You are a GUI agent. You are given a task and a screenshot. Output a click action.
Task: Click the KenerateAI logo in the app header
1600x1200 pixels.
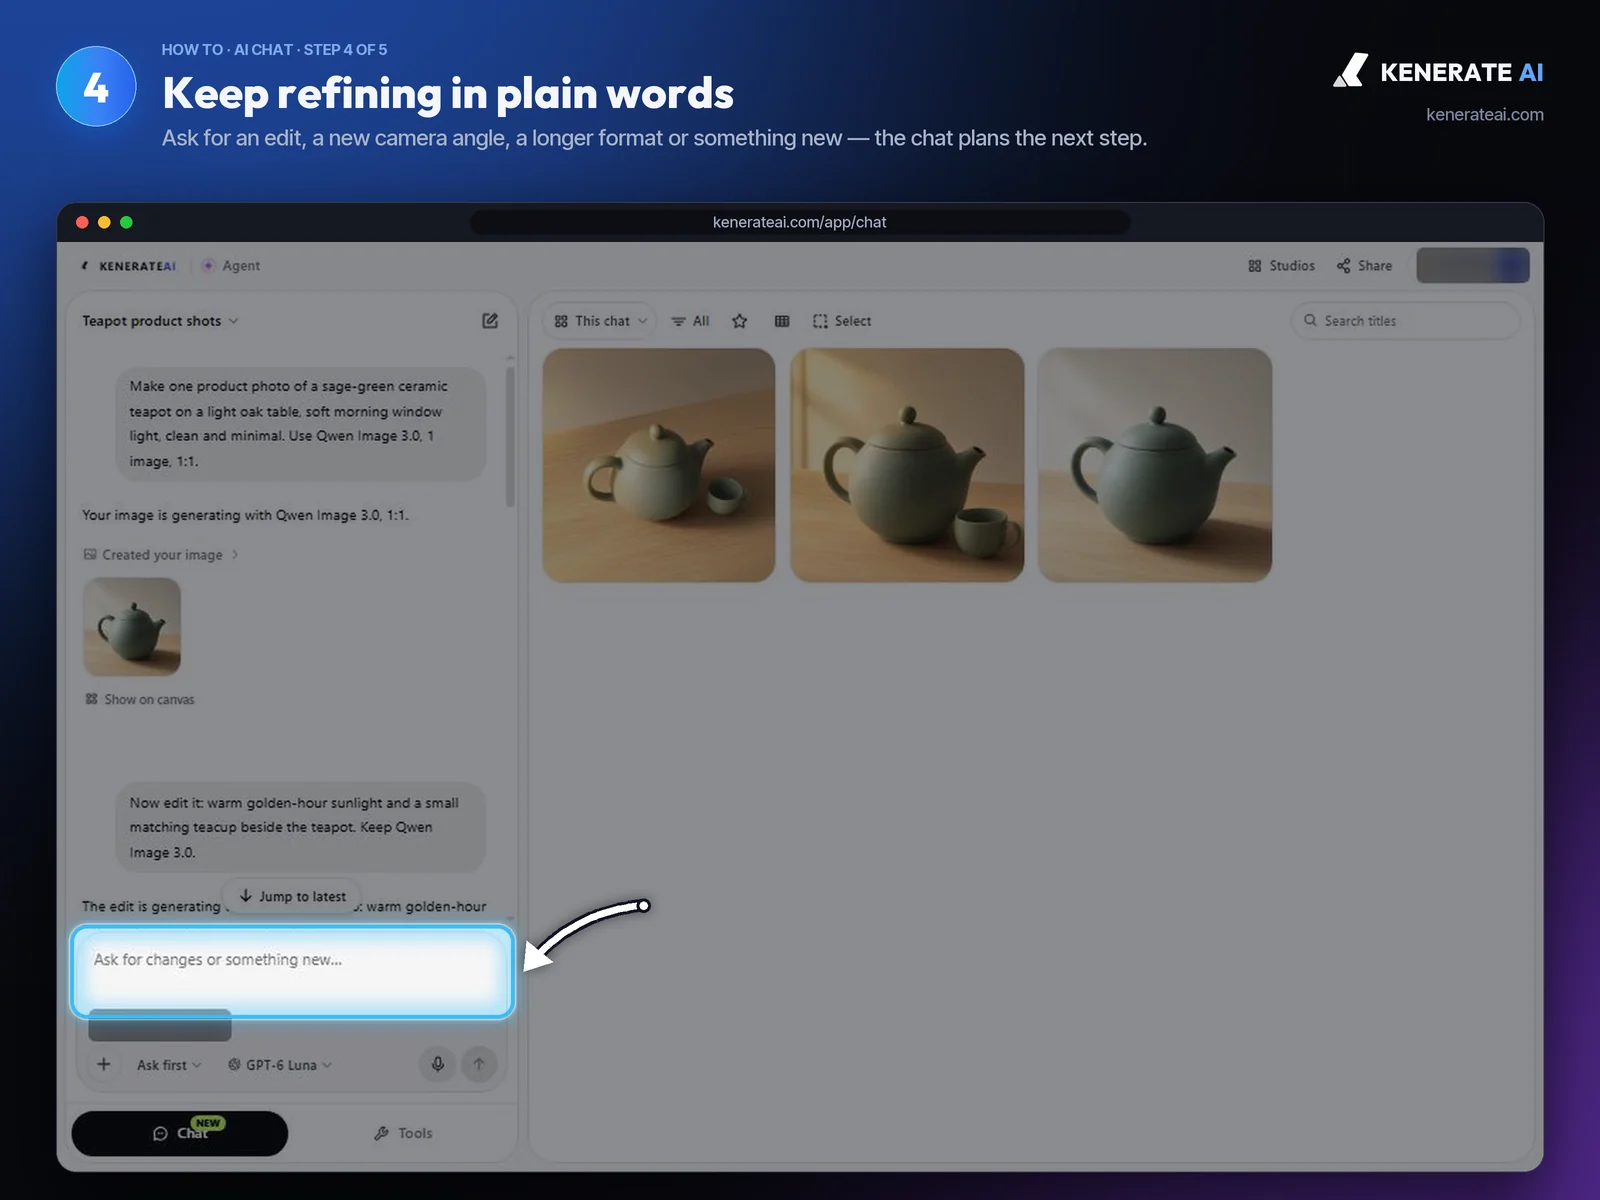[128, 266]
